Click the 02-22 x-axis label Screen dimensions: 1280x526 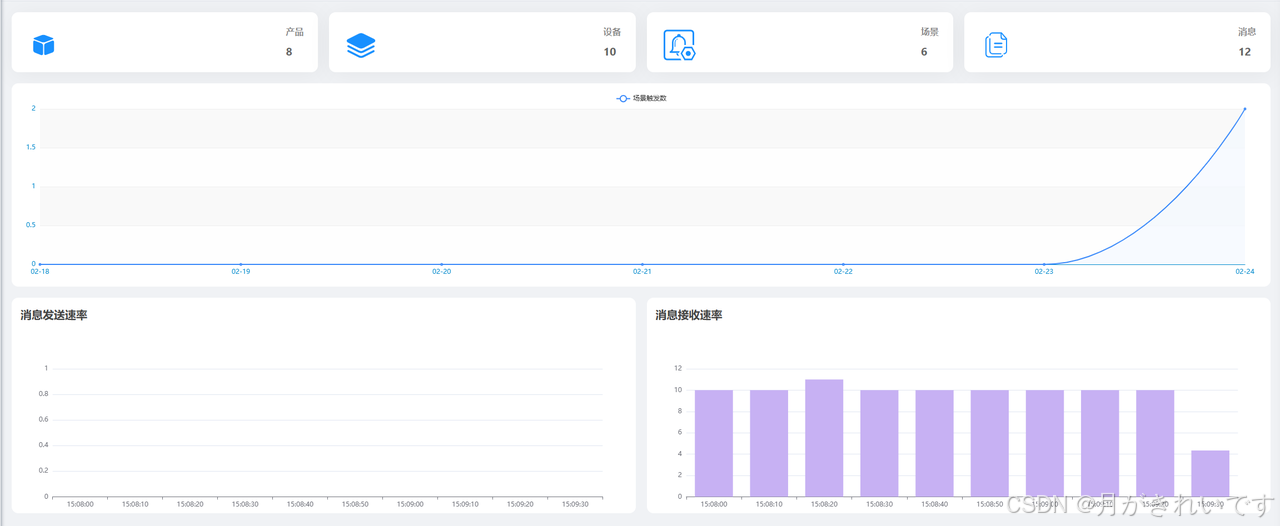[843, 272]
